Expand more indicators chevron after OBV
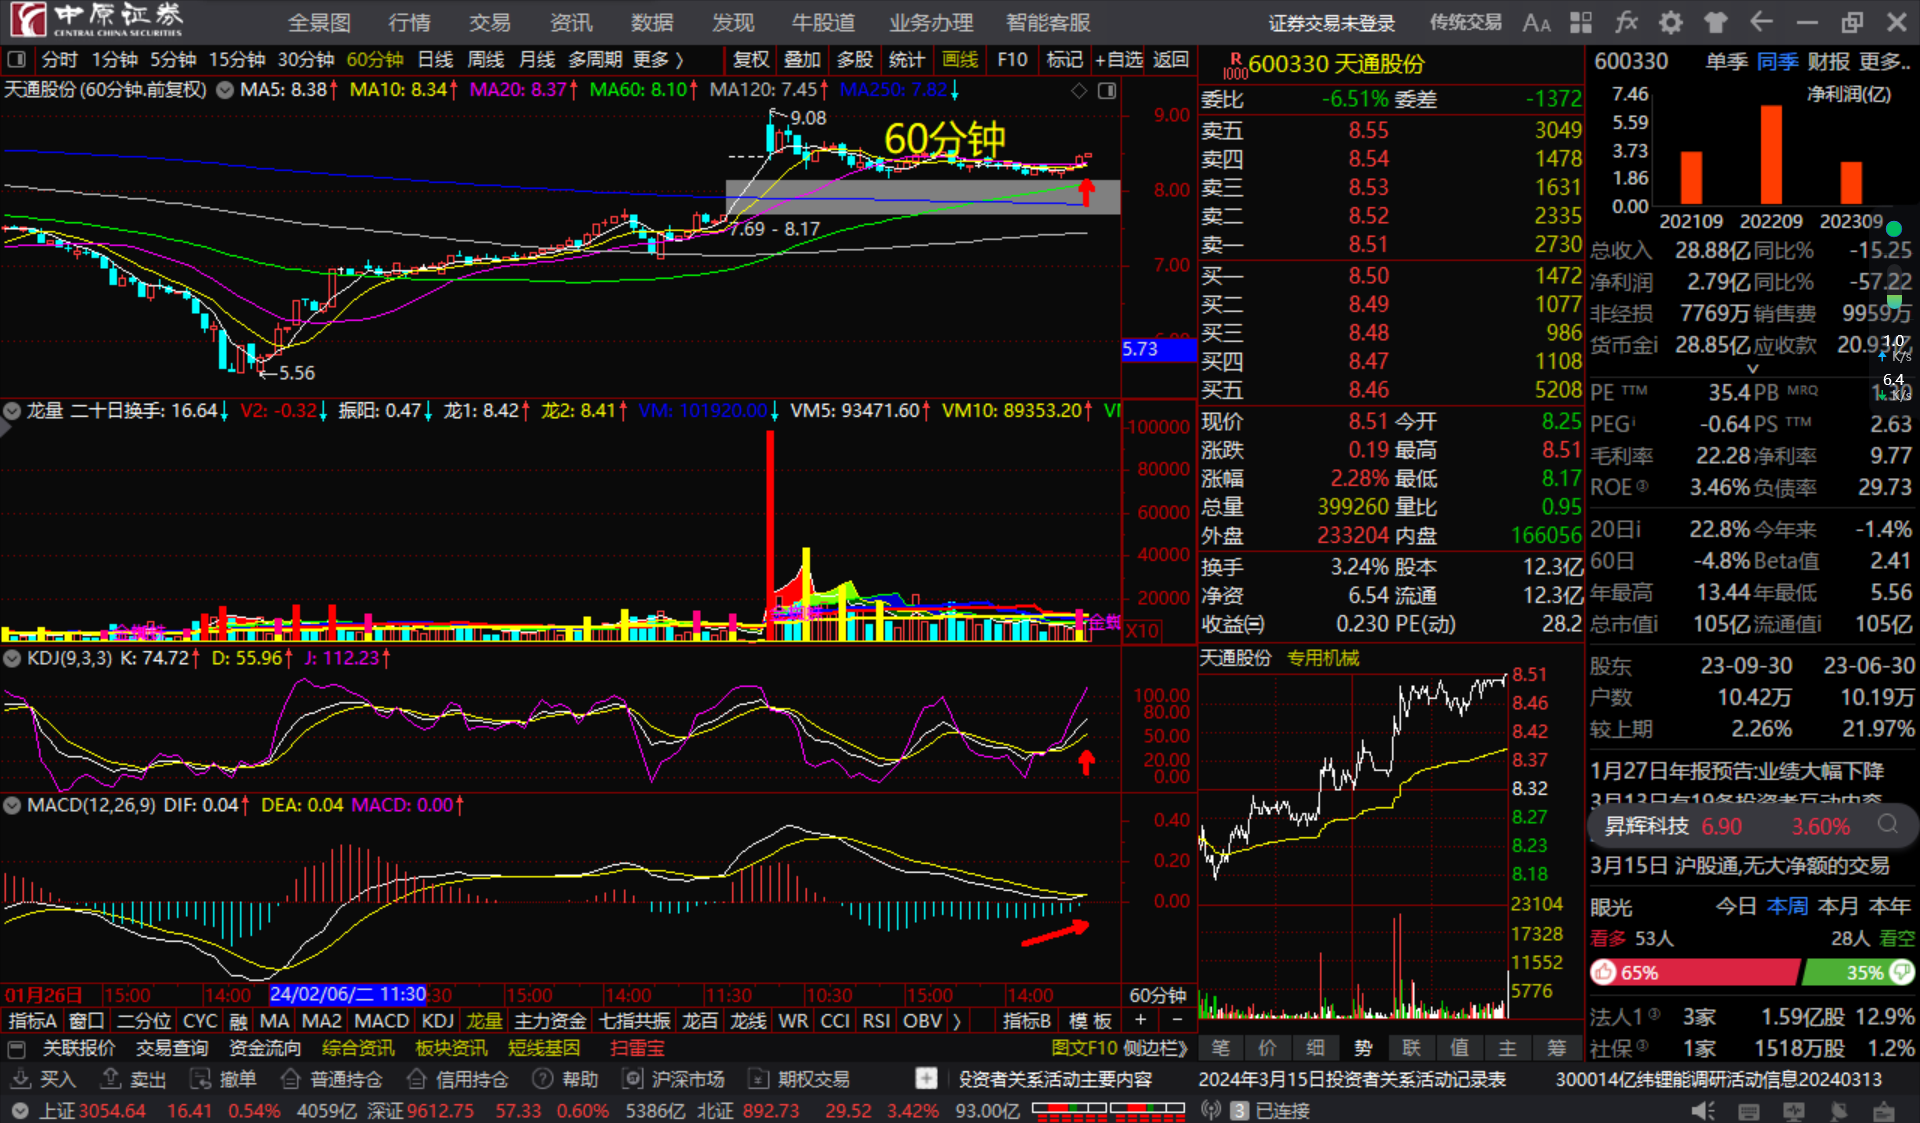1920x1123 pixels. point(957,1020)
